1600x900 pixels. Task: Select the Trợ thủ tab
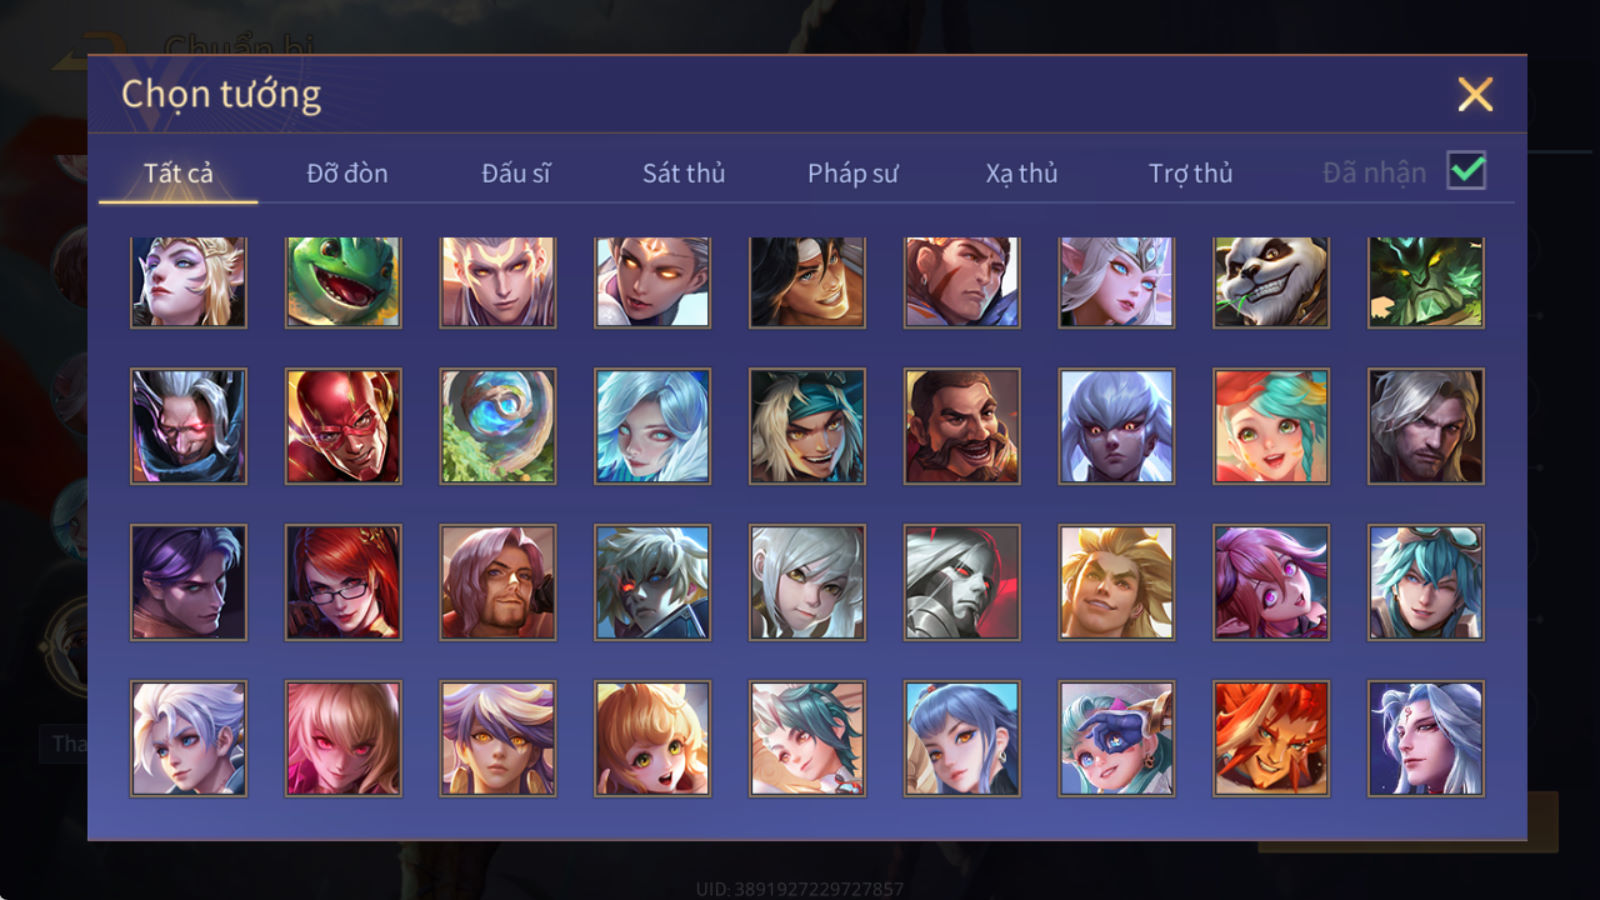(1190, 173)
